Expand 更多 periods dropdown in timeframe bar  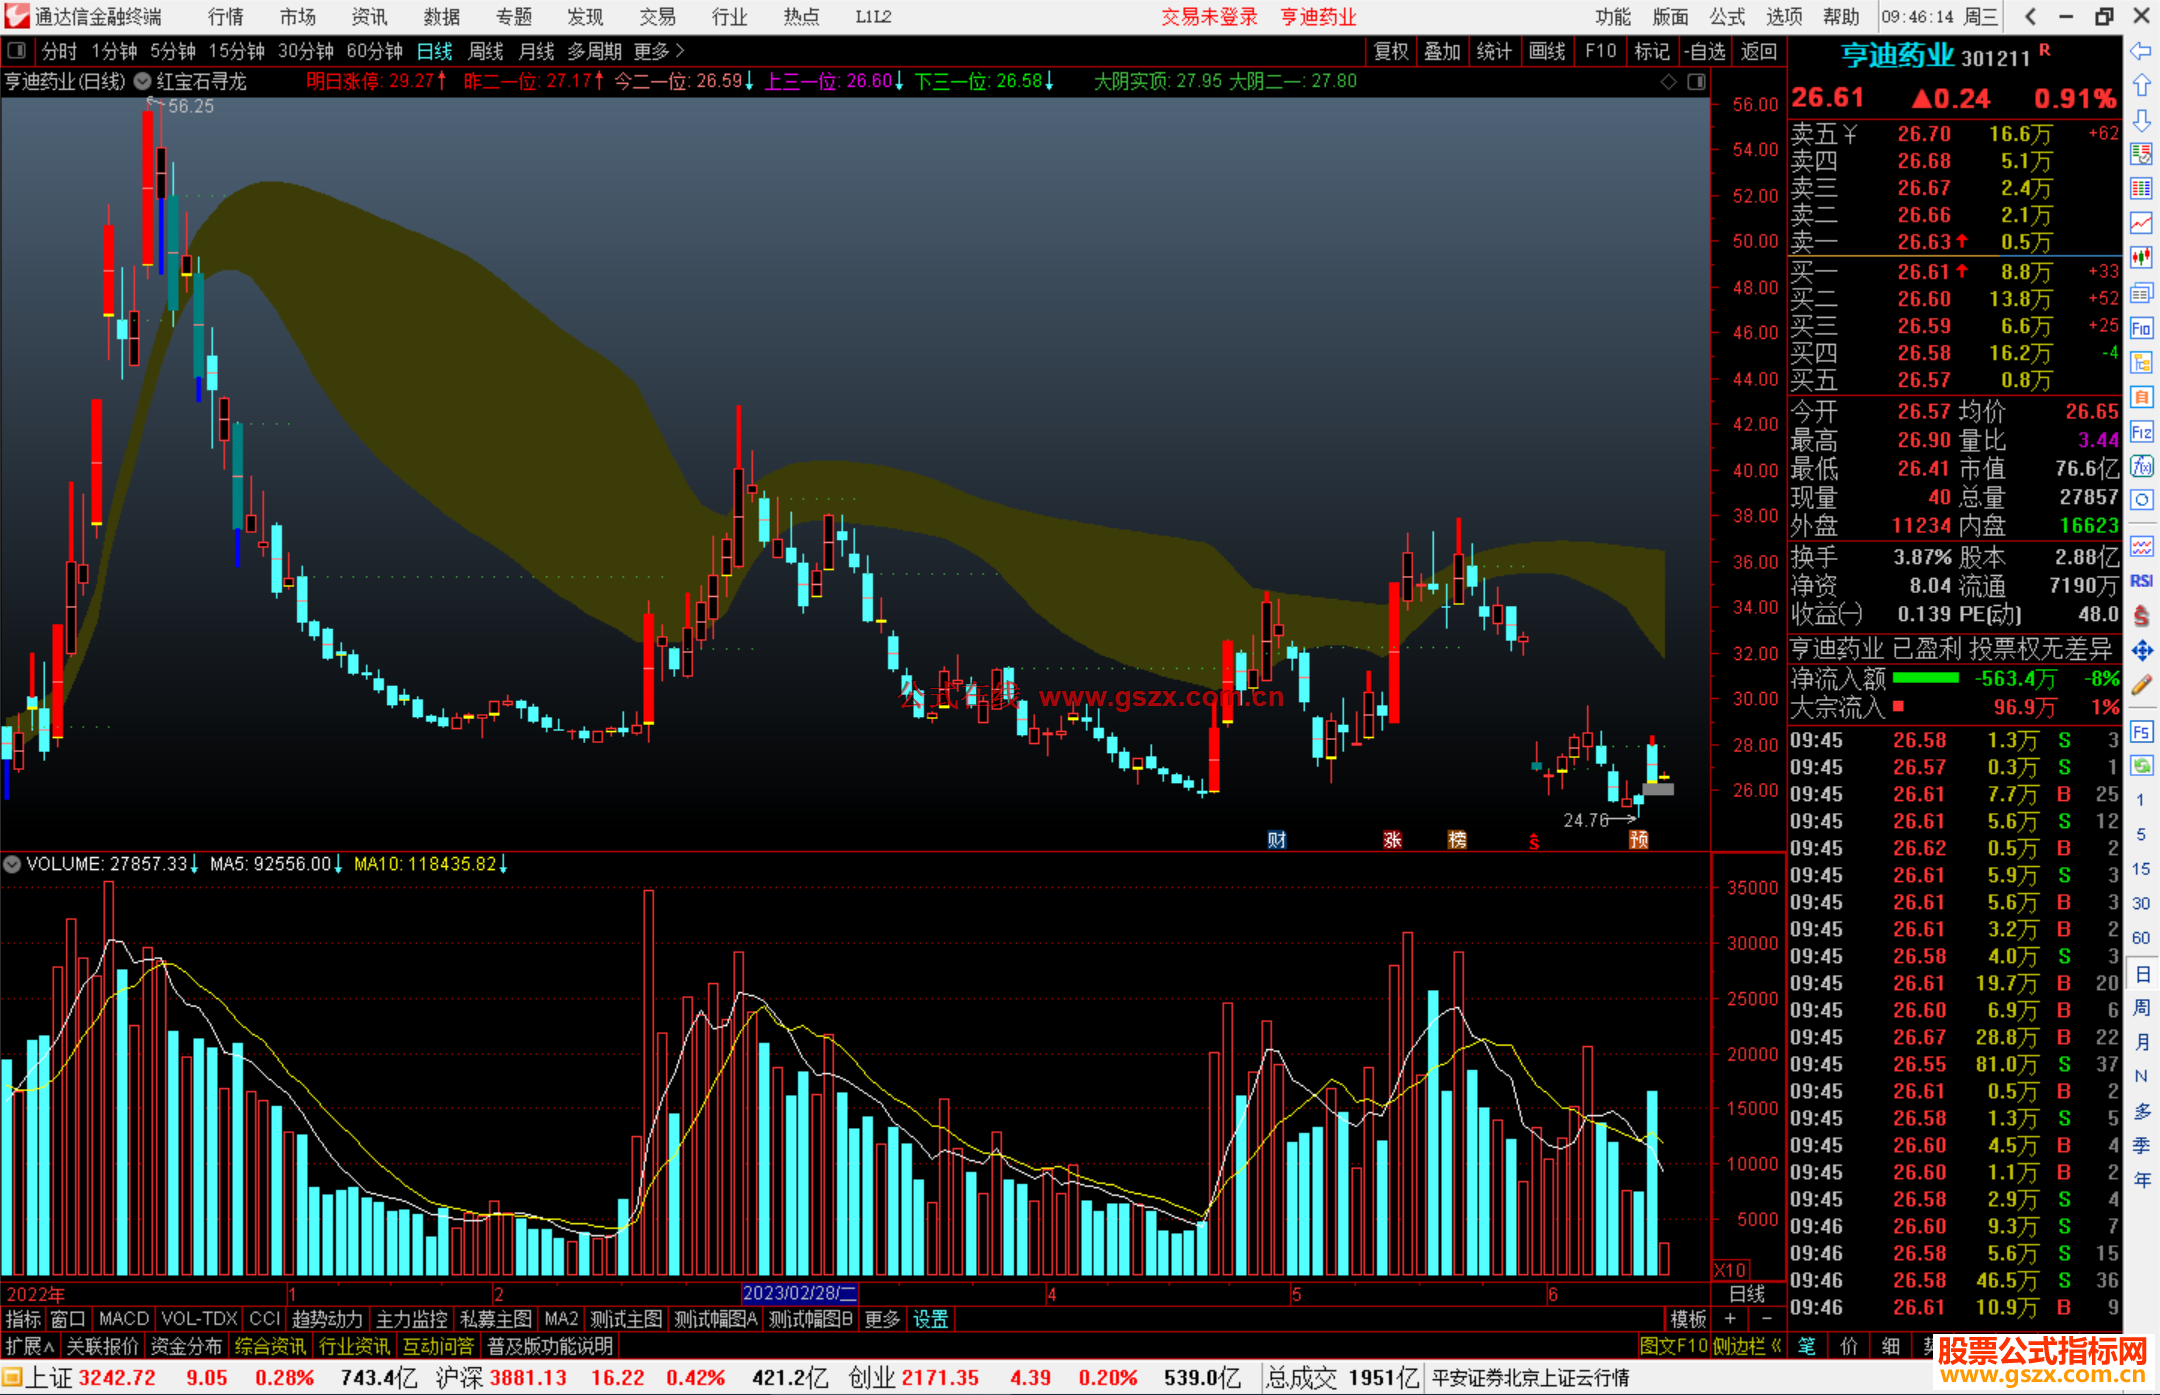[x=659, y=51]
